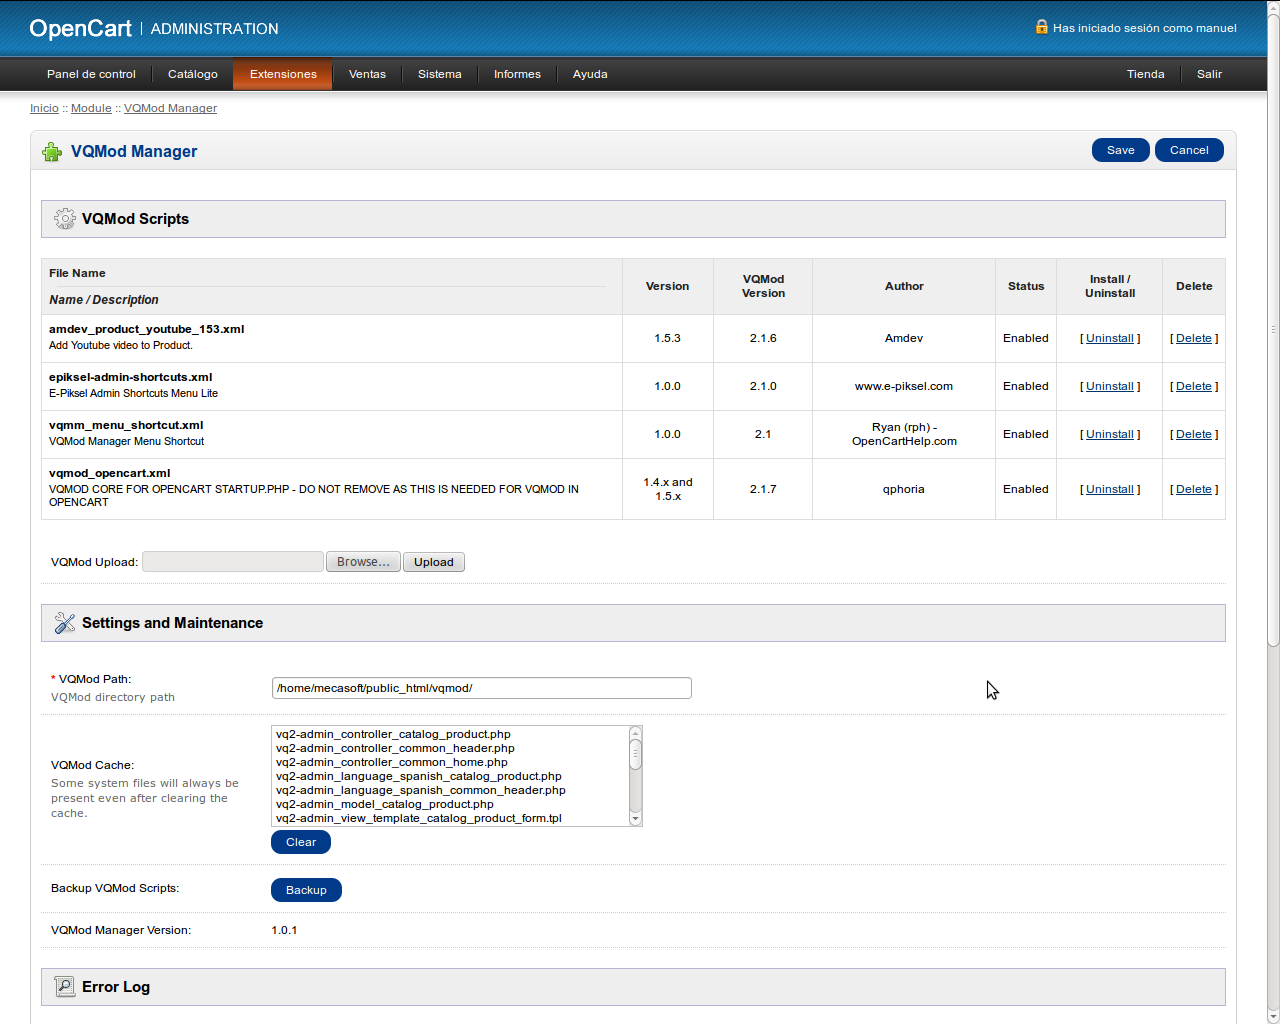Delete vqmod_opencart.xml script
1280x1024 pixels.
tap(1194, 489)
